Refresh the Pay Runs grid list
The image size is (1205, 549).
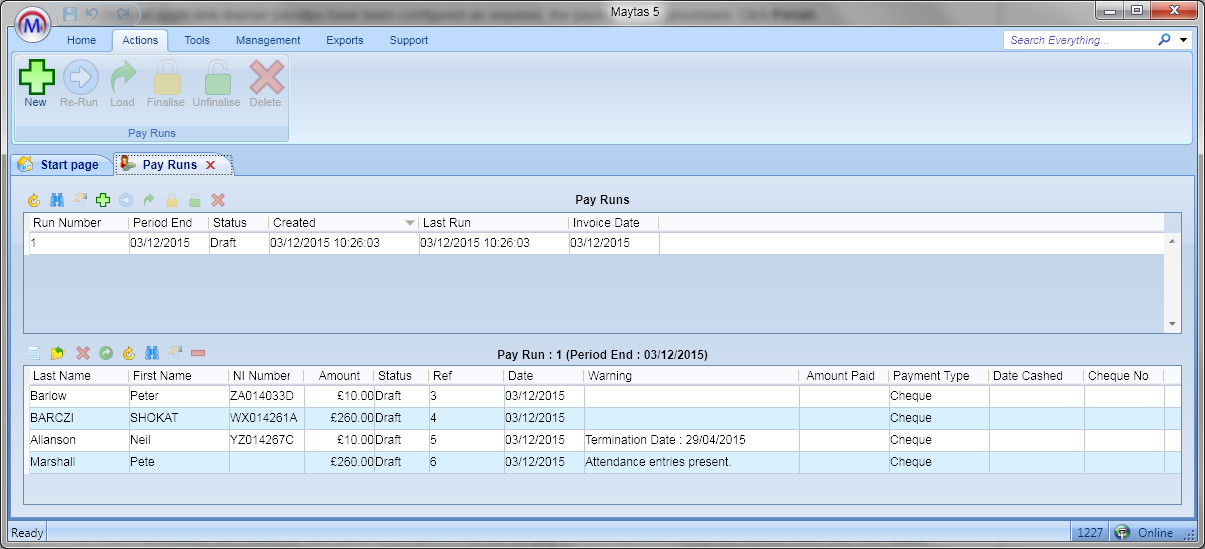click(x=33, y=200)
